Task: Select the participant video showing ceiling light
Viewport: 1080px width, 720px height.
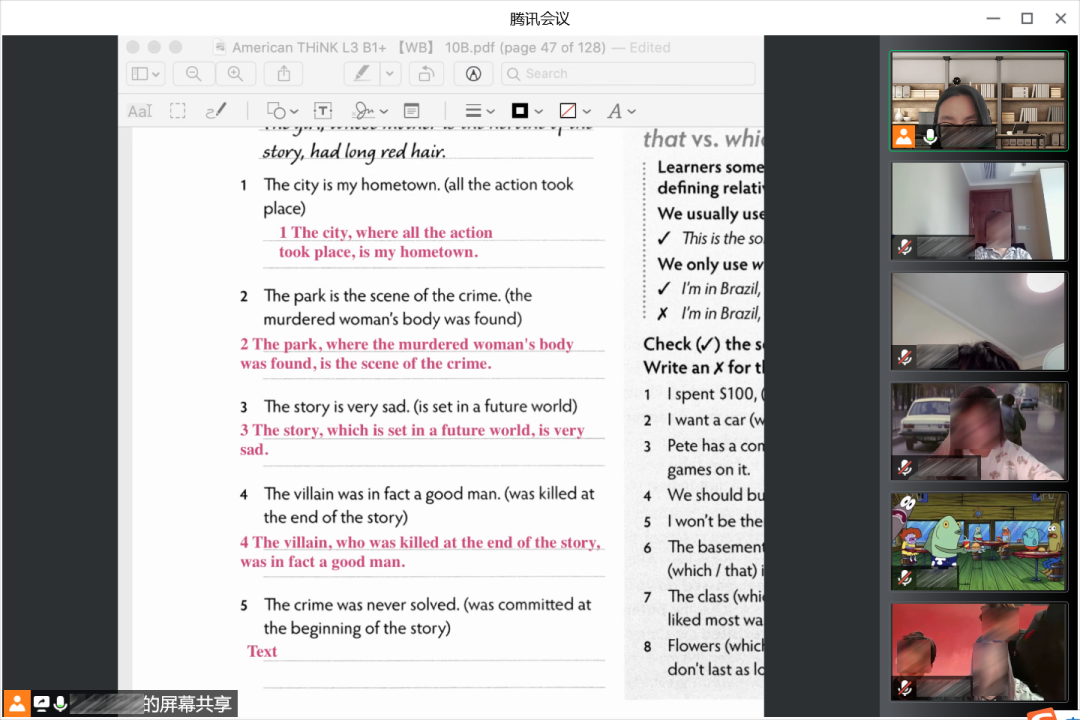Action: click(978, 321)
